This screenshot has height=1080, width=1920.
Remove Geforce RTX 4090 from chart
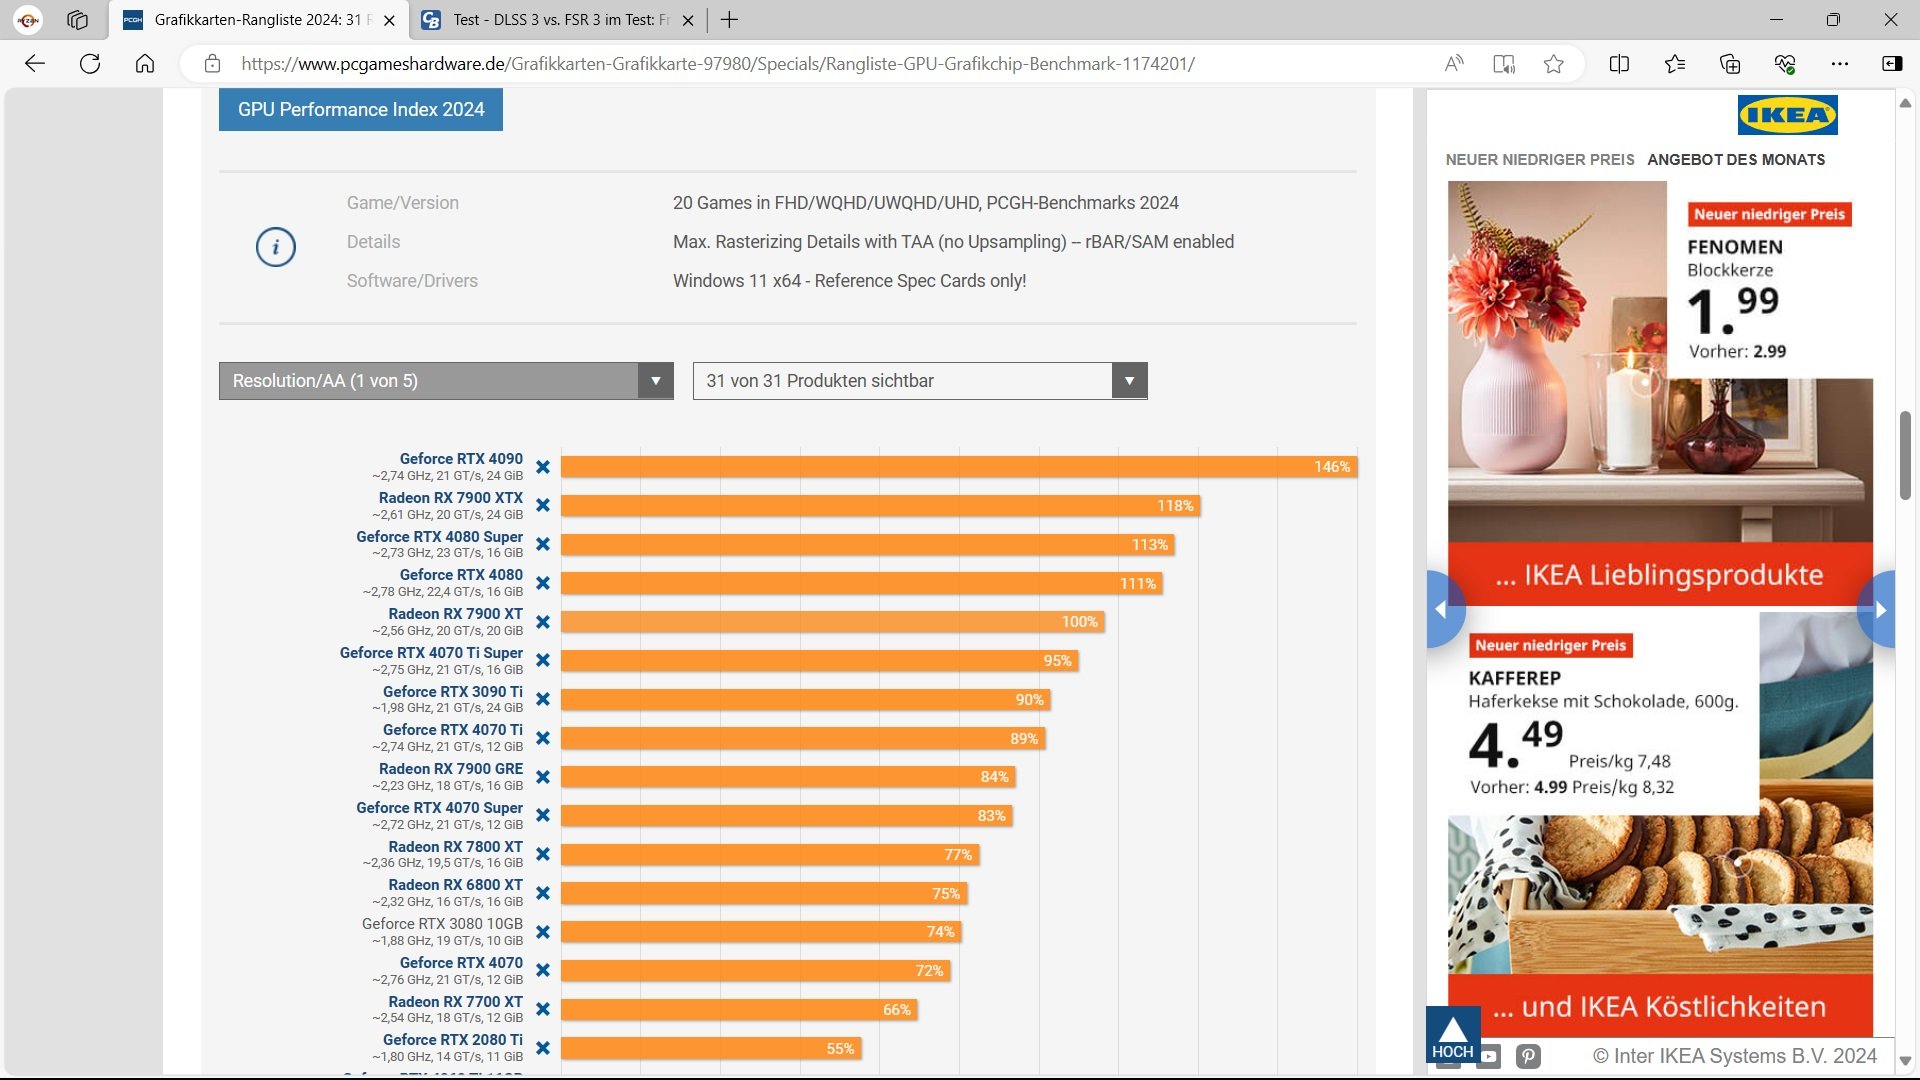click(x=543, y=467)
